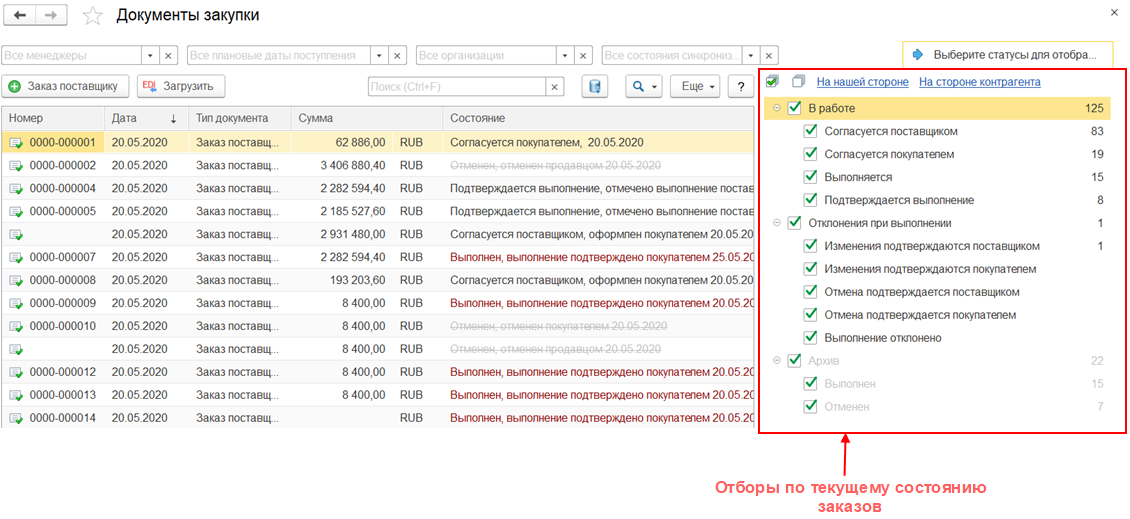Screen dimensions: 1130x519
Task: Sort by the Дата column header
Action: click(146, 118)
